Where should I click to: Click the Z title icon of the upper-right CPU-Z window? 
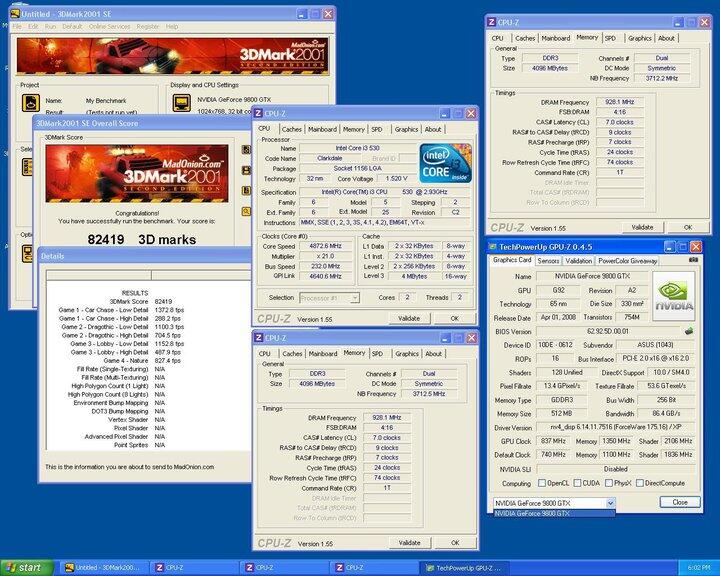491,22
